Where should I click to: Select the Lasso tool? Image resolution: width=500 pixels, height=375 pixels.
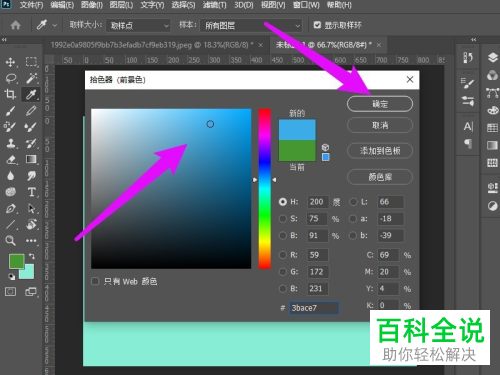11,79
